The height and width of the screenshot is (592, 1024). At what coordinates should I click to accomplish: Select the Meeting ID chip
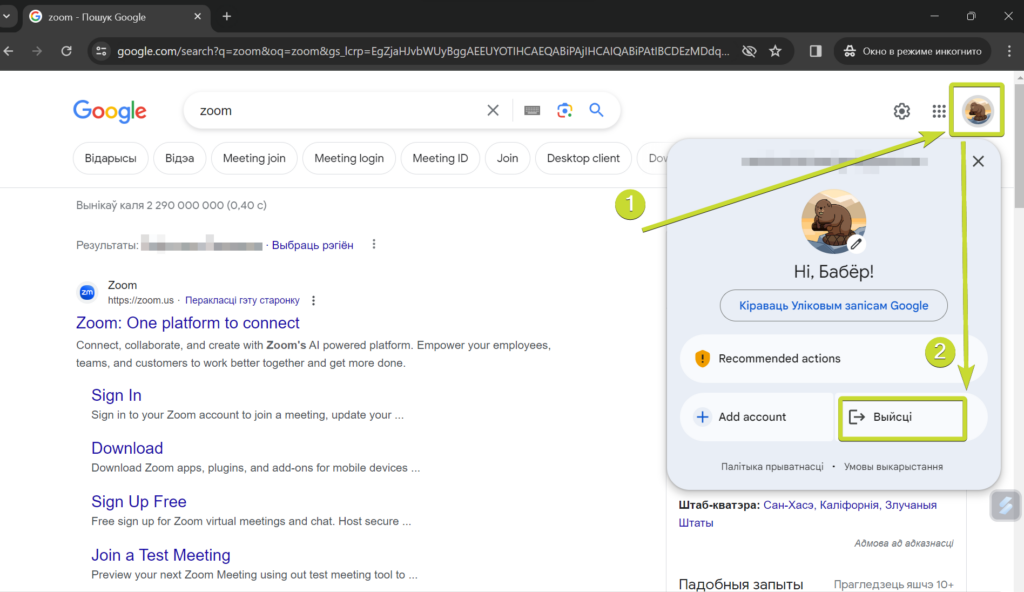(x=440, y=158)
